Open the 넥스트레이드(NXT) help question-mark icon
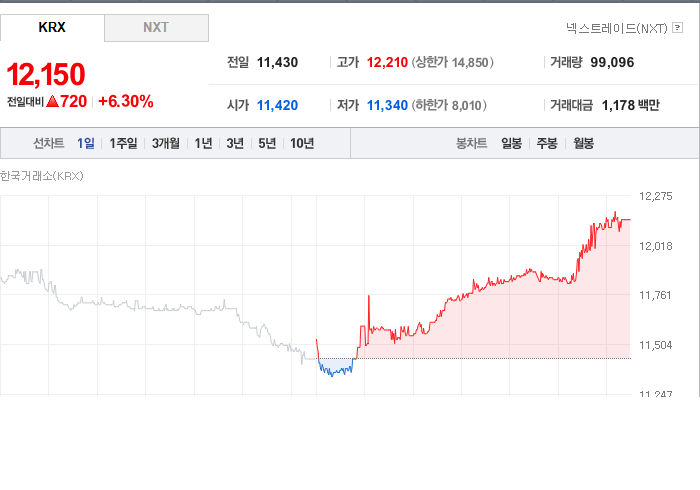Image resolution: width=700 pixels, height=490 pixels. (x=677, y=28)
